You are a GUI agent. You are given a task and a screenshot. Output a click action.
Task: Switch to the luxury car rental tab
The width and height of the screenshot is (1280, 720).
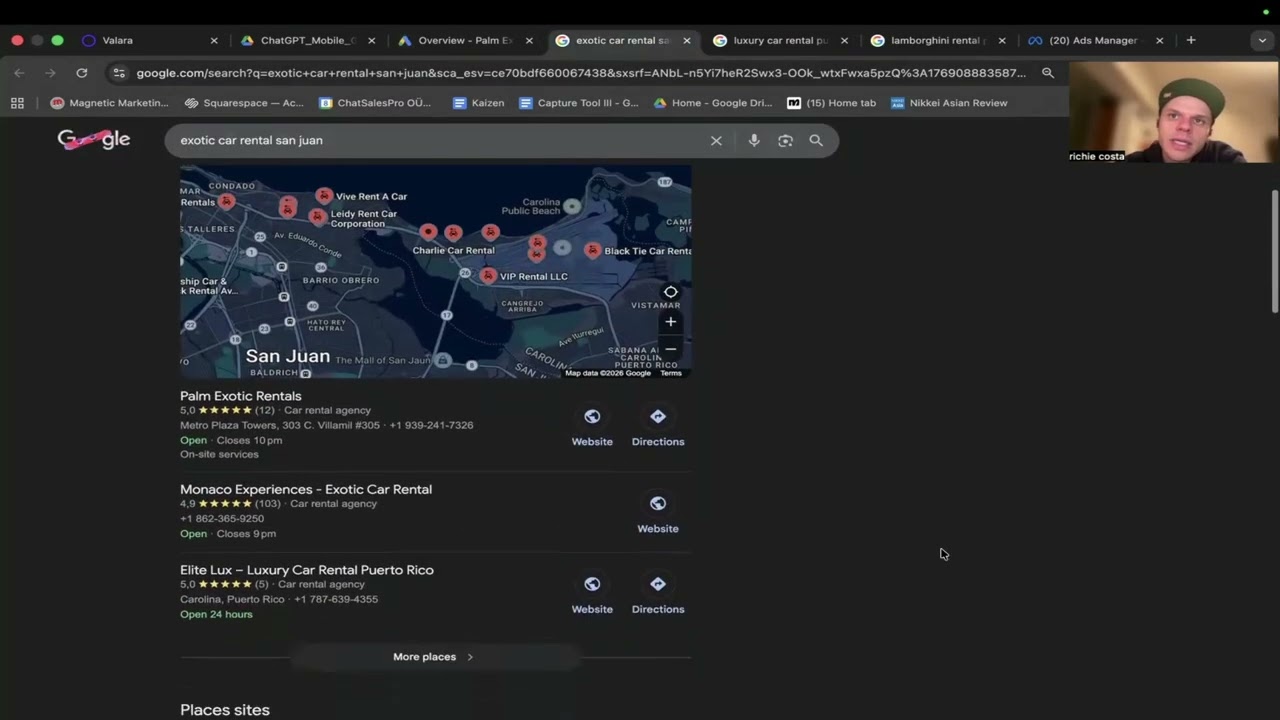[x=780, y=41]
